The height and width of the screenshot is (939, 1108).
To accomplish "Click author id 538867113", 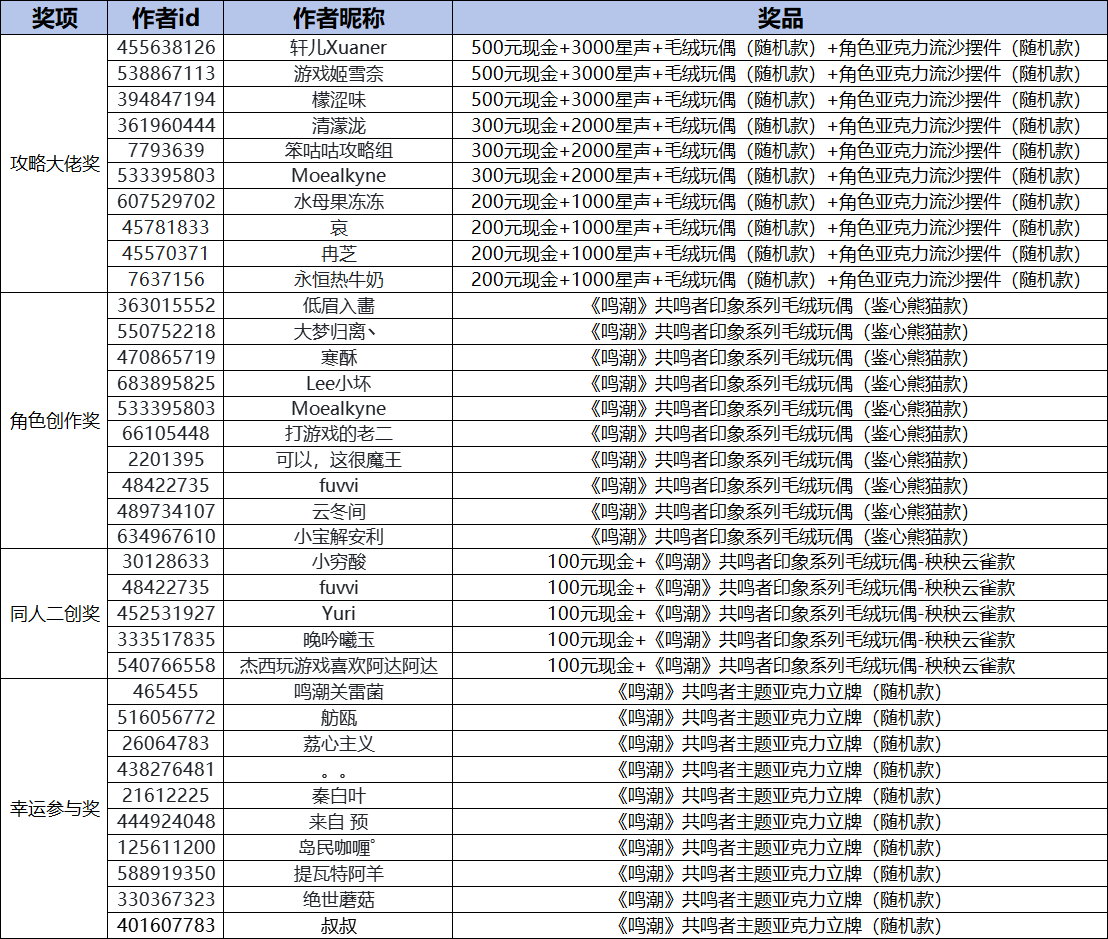I will pyautogui.click(x=166, y=73).
